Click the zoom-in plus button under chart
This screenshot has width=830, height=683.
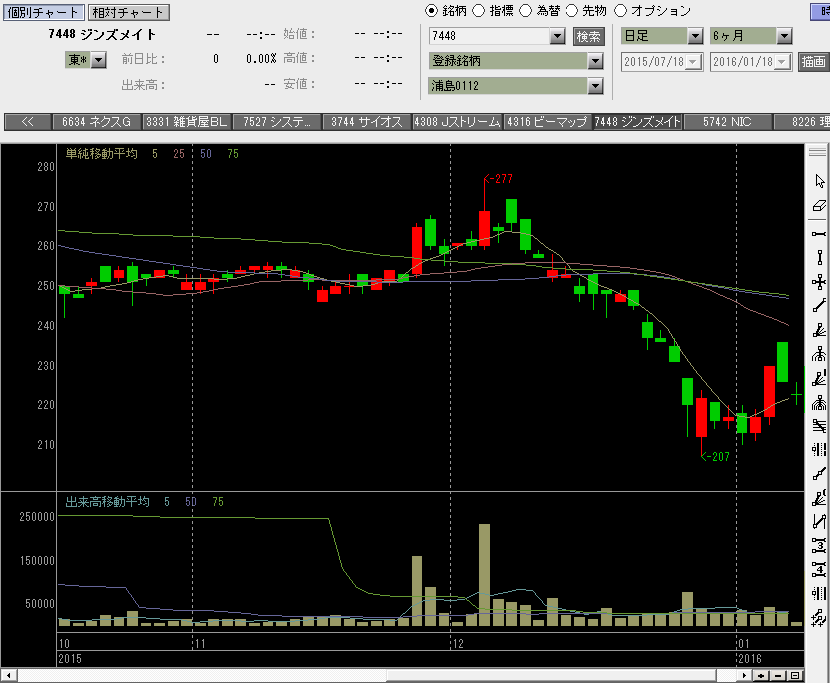(x=761, y=676)
